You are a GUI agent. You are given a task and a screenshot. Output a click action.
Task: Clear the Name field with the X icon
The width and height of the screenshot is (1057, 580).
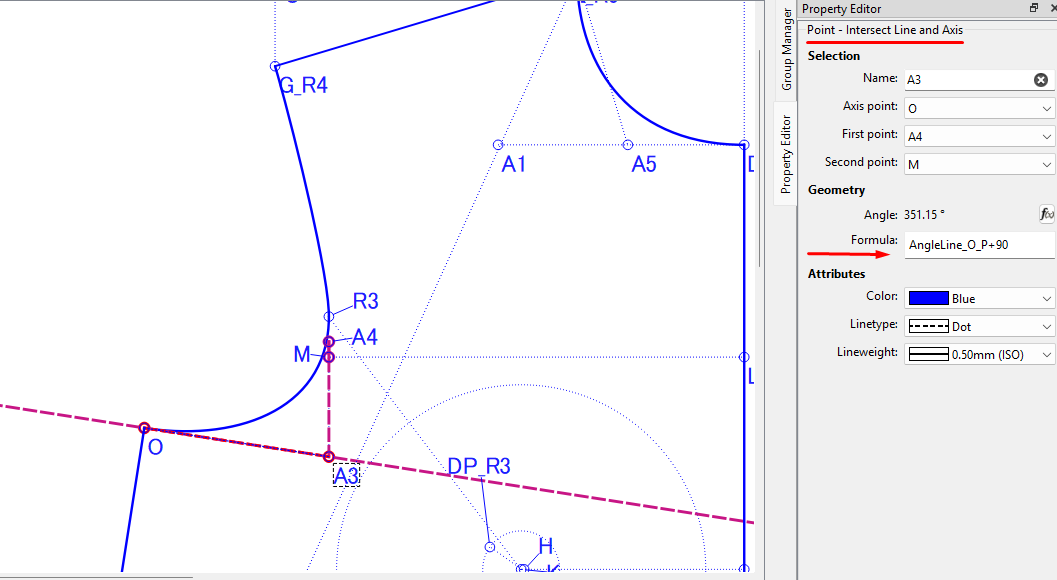point(1040,80)
